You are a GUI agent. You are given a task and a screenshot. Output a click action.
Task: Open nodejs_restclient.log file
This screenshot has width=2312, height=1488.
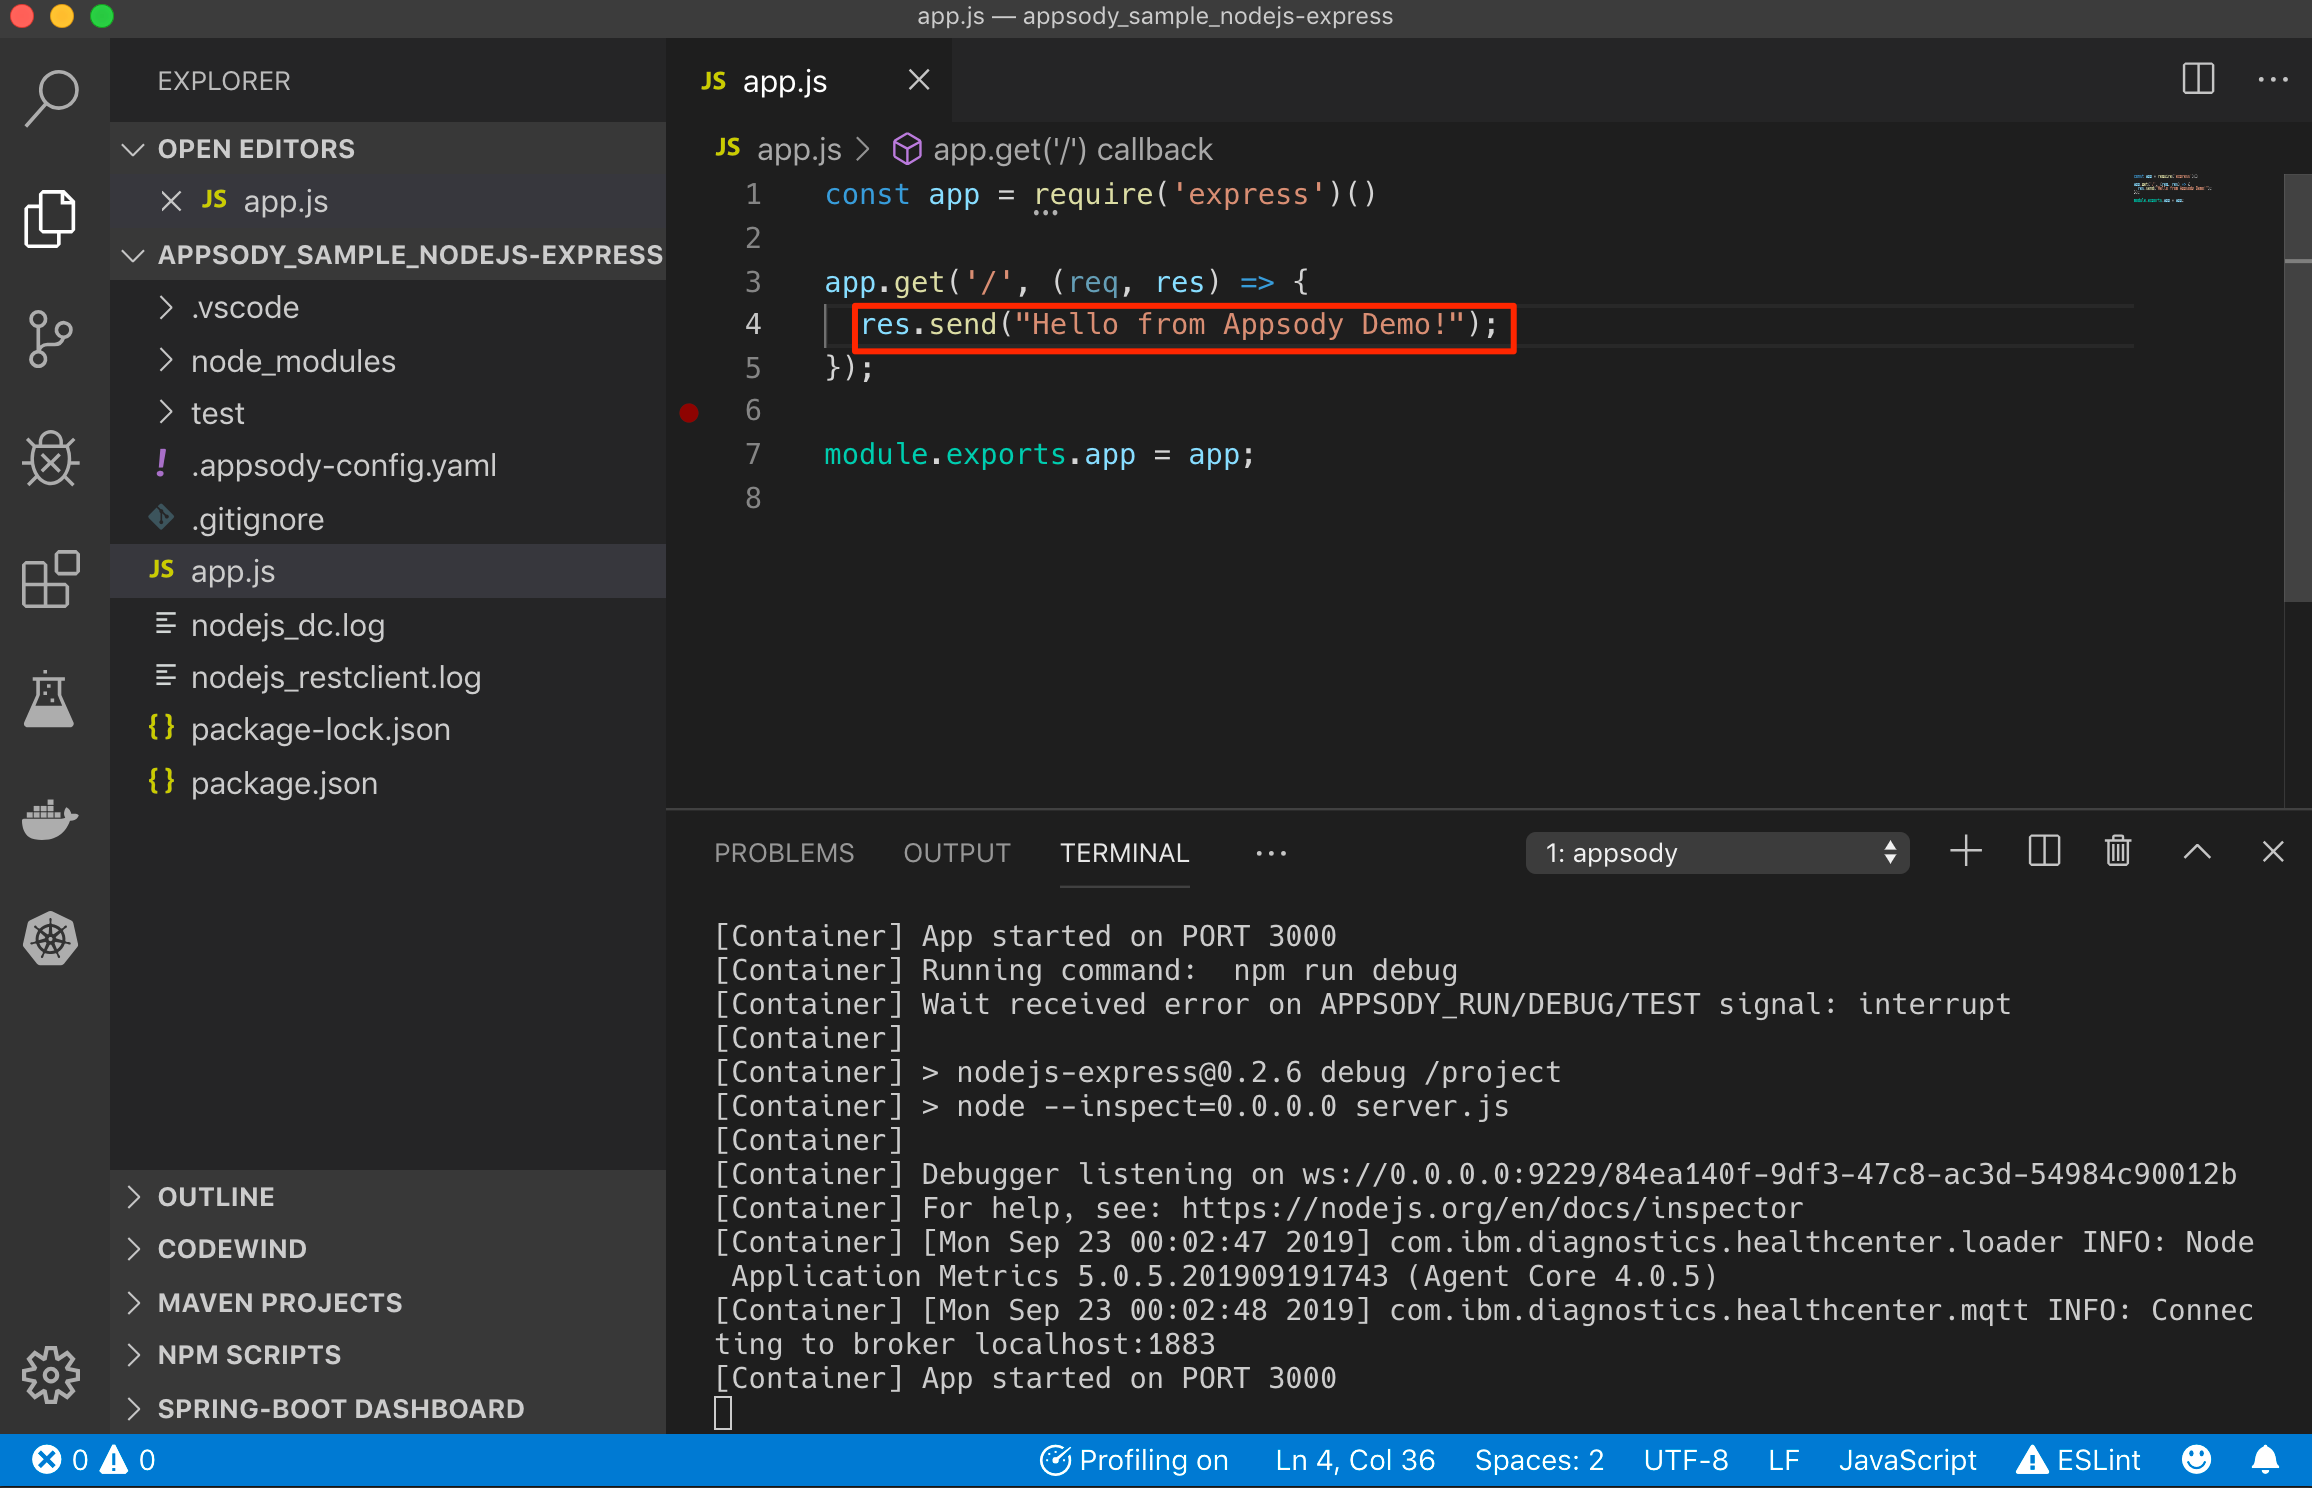tap(388, 677)
